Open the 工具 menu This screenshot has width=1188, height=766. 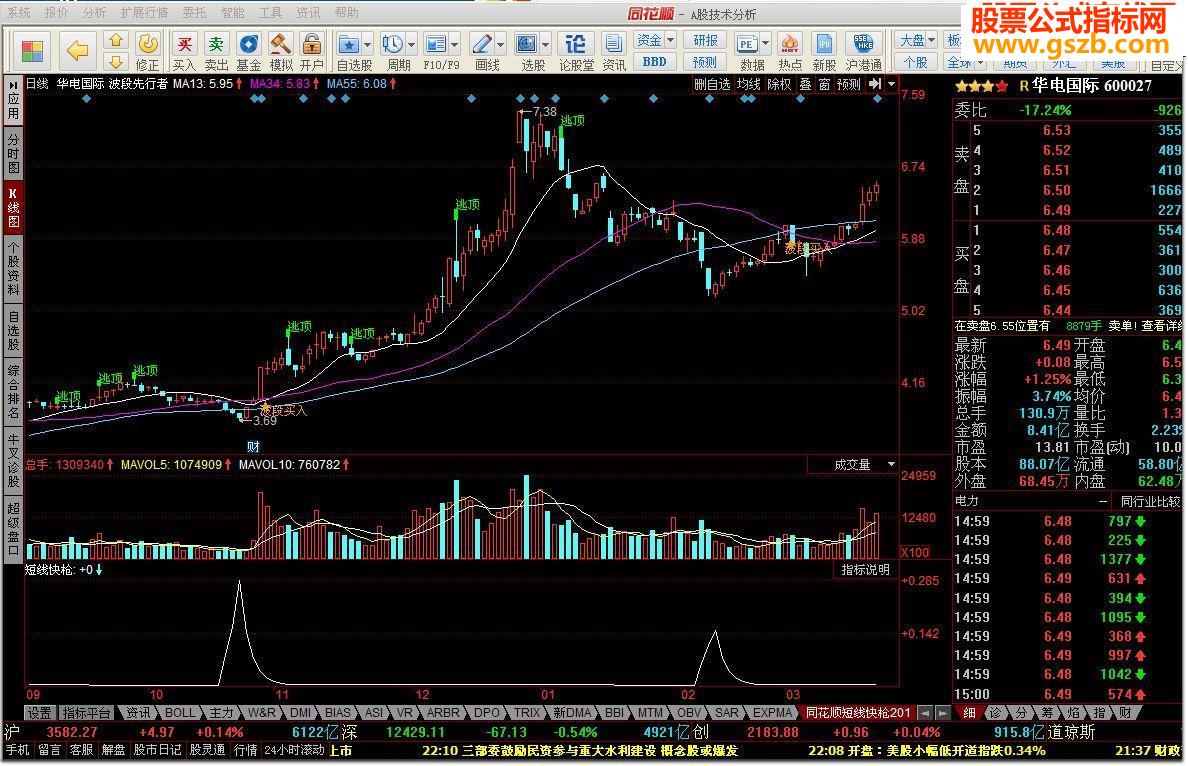(270, 12)
